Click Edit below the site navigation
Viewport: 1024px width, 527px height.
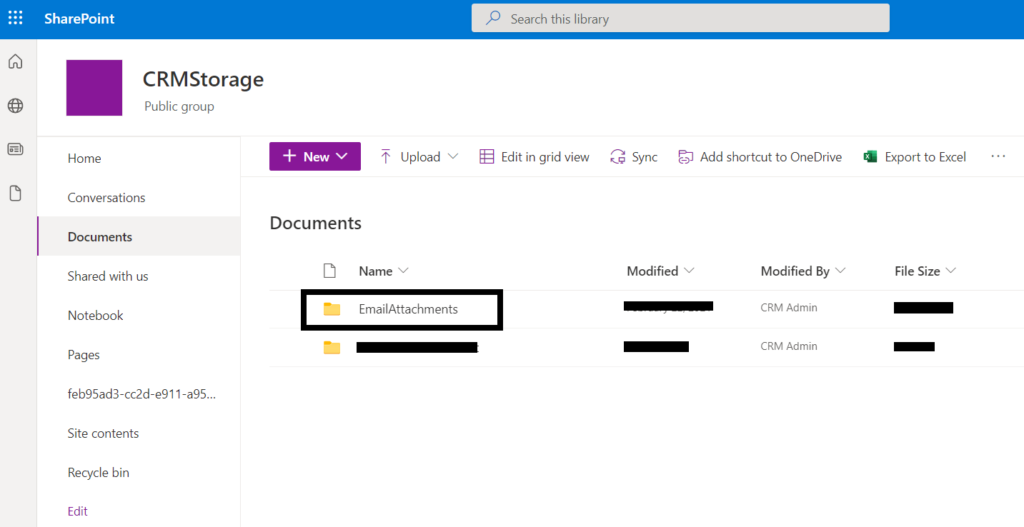pos(77,511)
